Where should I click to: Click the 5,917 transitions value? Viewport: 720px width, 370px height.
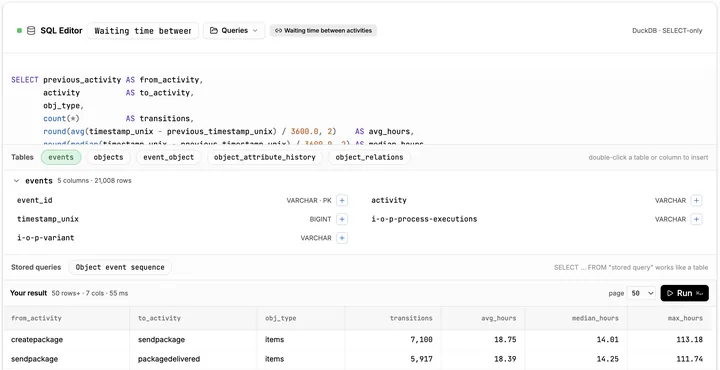coord(422,359)
